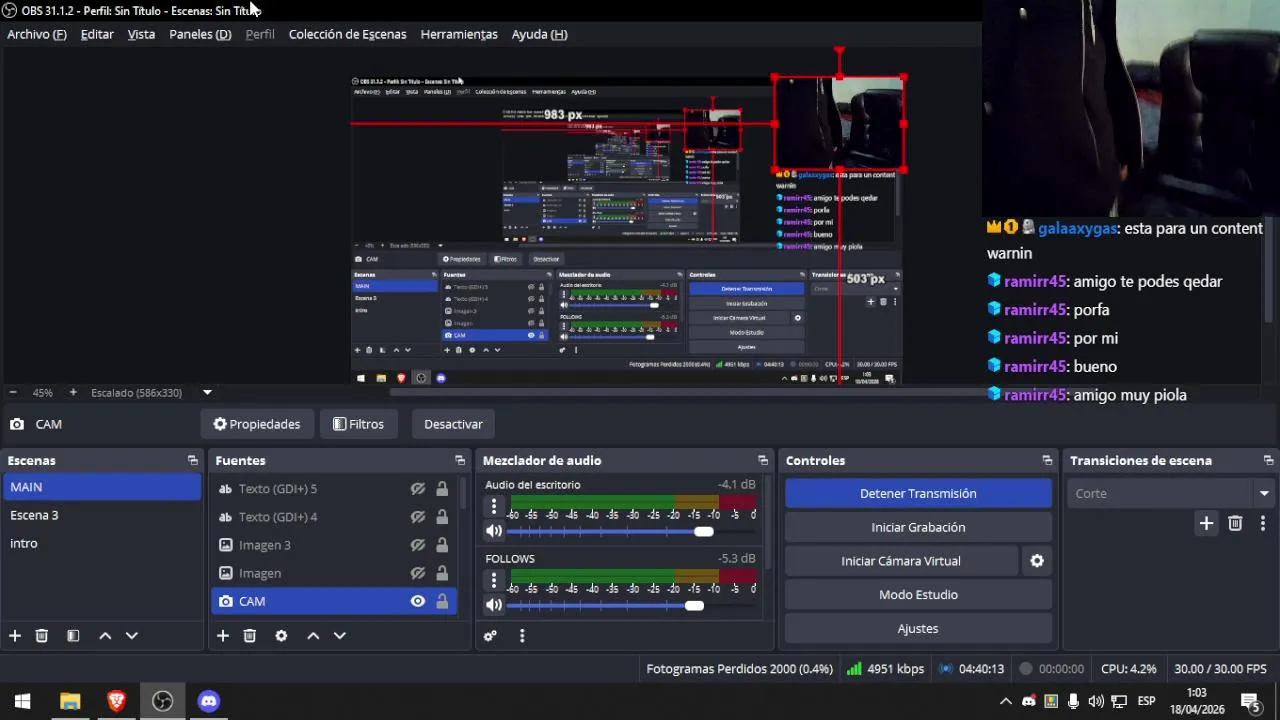
Task: Open transition properties three-dot menu
Action: pos(1263,523)
